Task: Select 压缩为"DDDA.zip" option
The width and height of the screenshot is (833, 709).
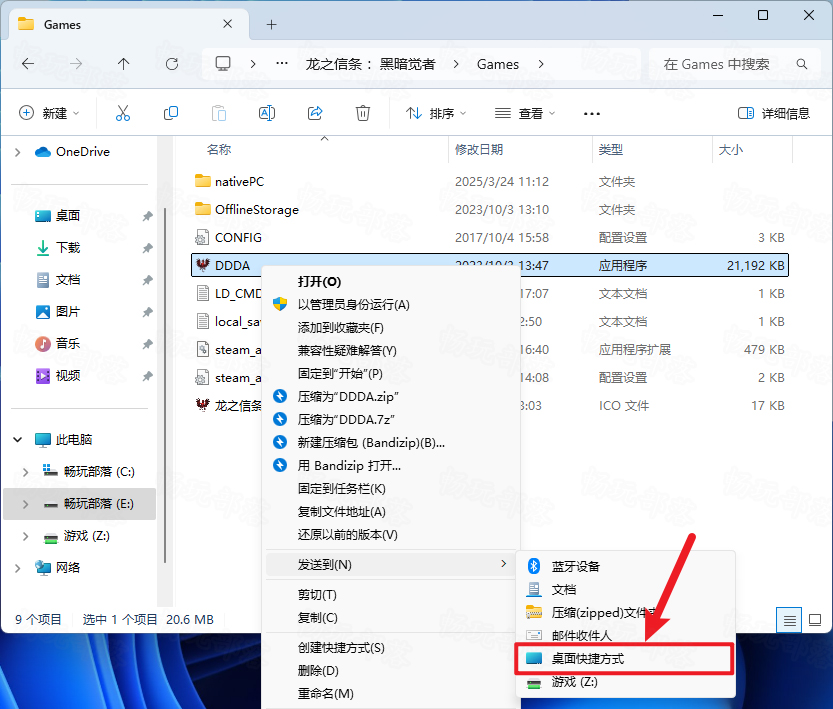Action: pos(390,396)
